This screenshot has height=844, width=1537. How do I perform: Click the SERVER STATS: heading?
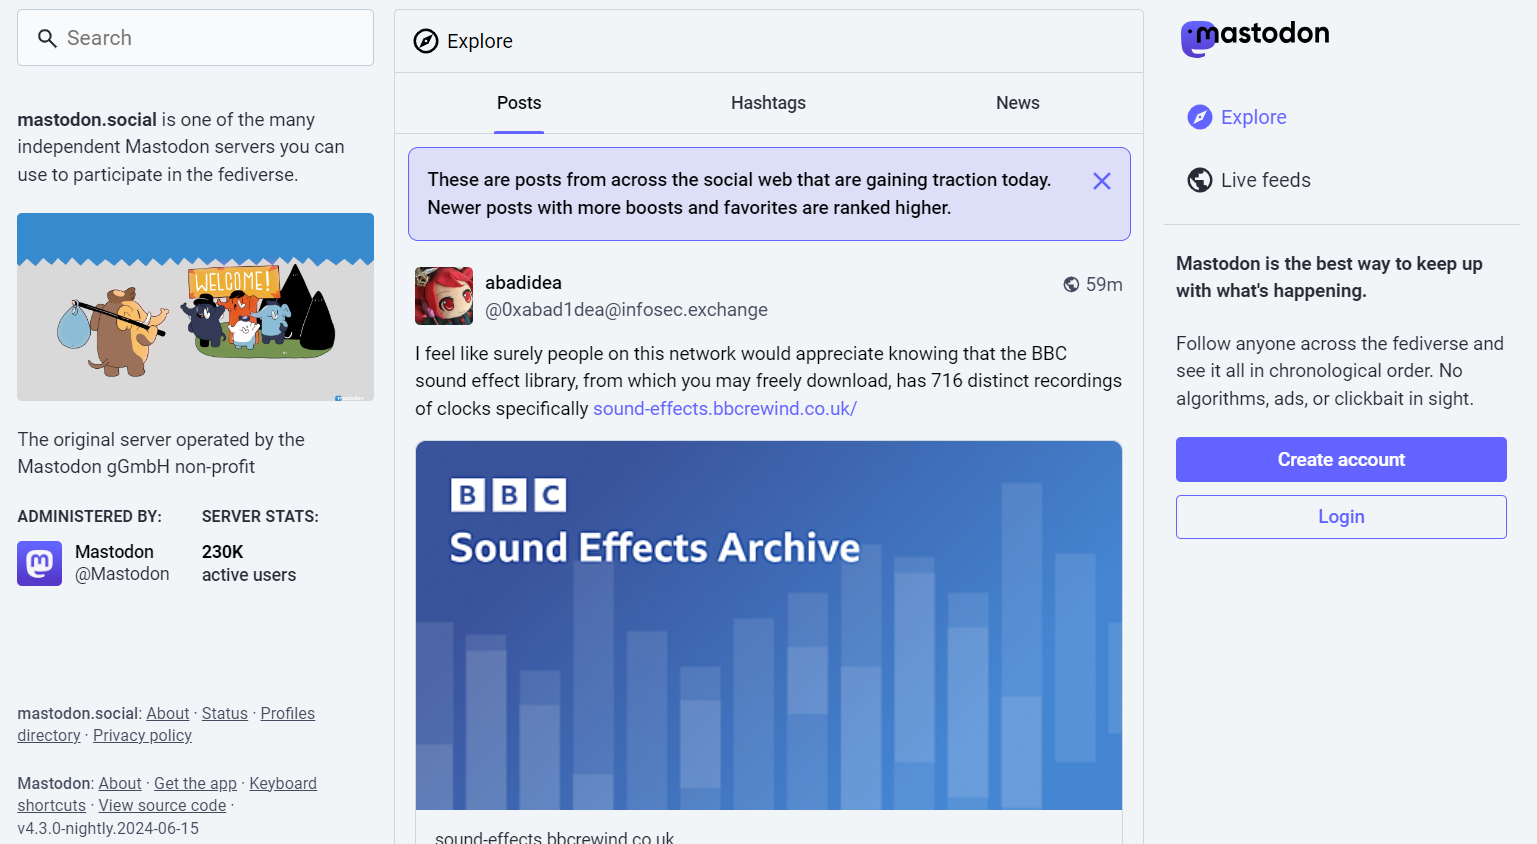pos(260,516)
